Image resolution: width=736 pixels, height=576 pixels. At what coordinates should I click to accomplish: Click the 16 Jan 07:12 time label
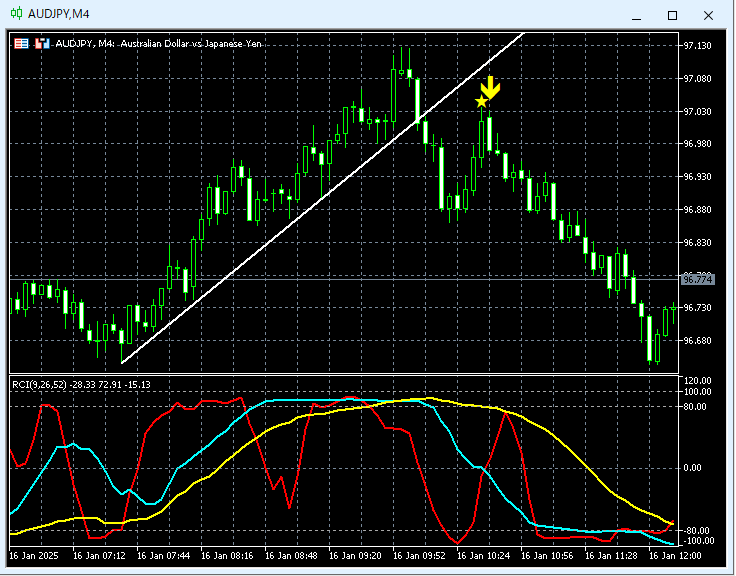99,556
